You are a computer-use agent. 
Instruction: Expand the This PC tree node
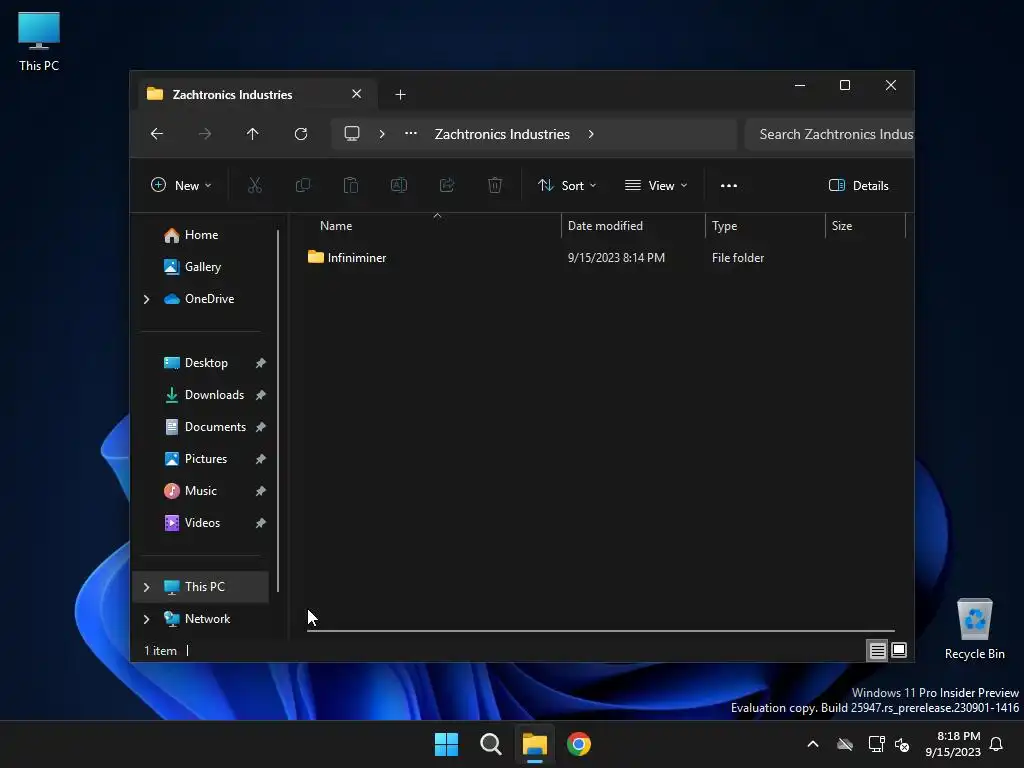pyautogui.click(x=146, y=587)
